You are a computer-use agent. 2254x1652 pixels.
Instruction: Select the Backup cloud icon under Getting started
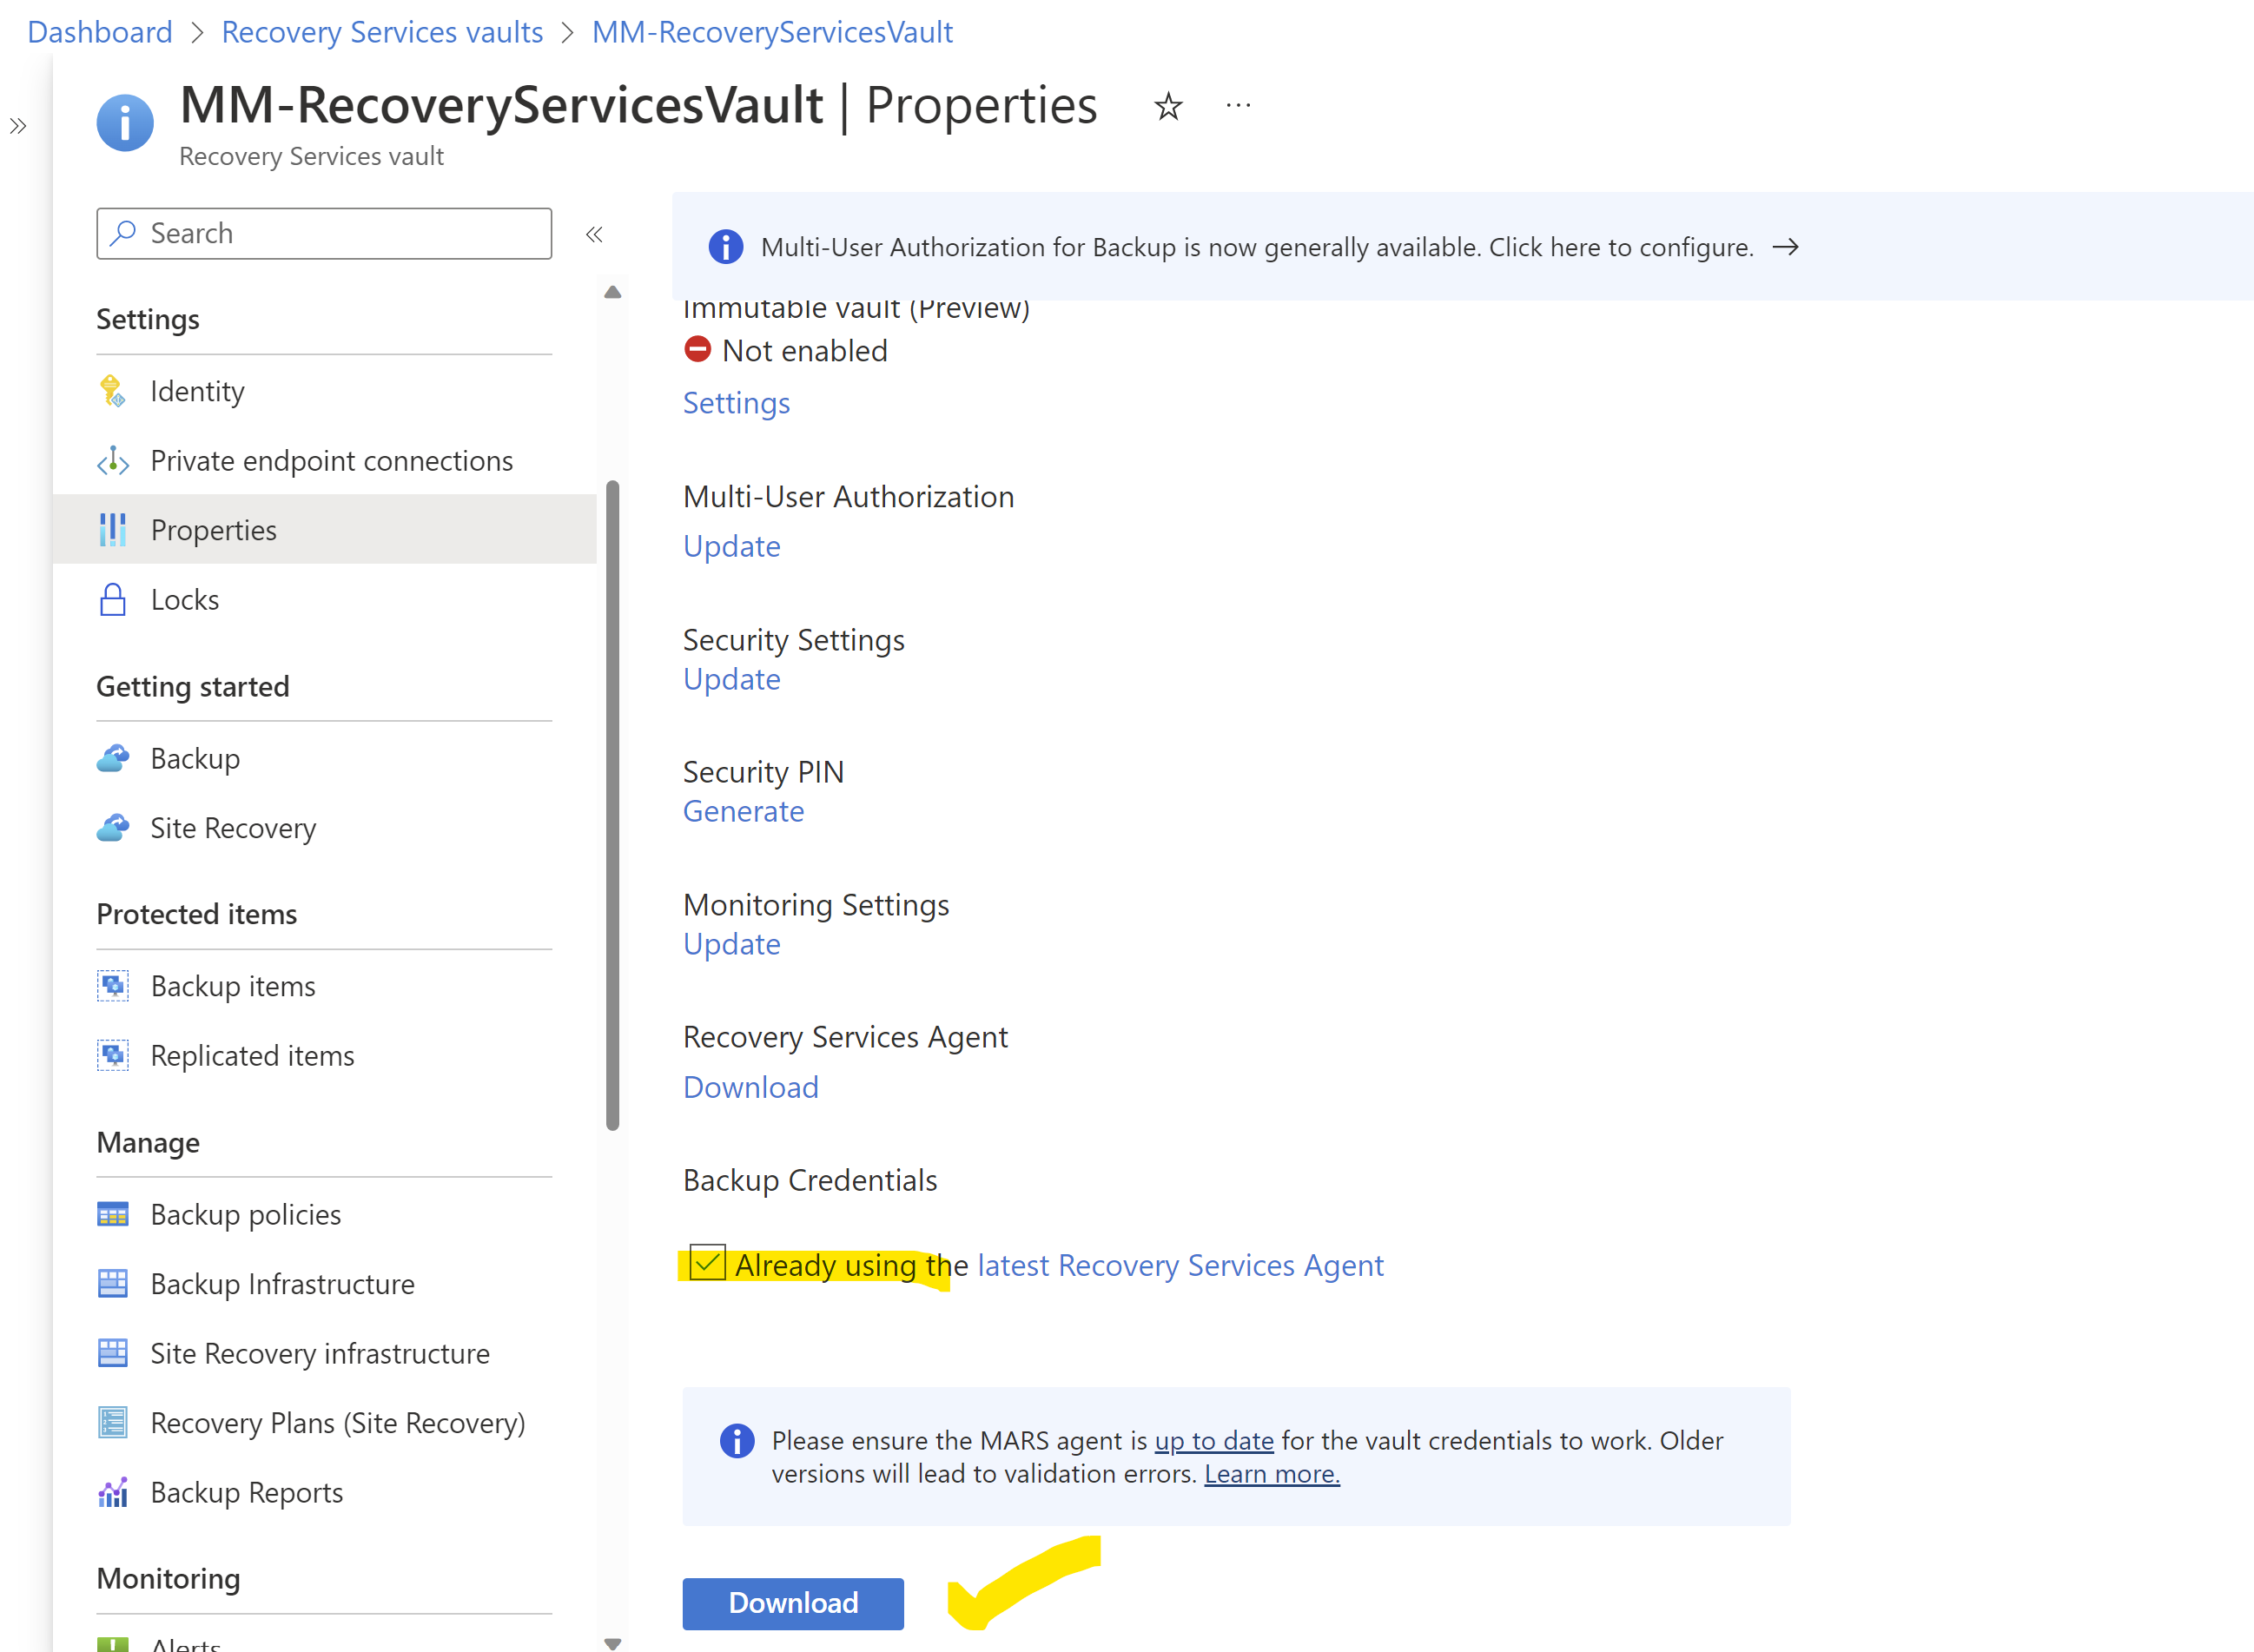(112, 758)
